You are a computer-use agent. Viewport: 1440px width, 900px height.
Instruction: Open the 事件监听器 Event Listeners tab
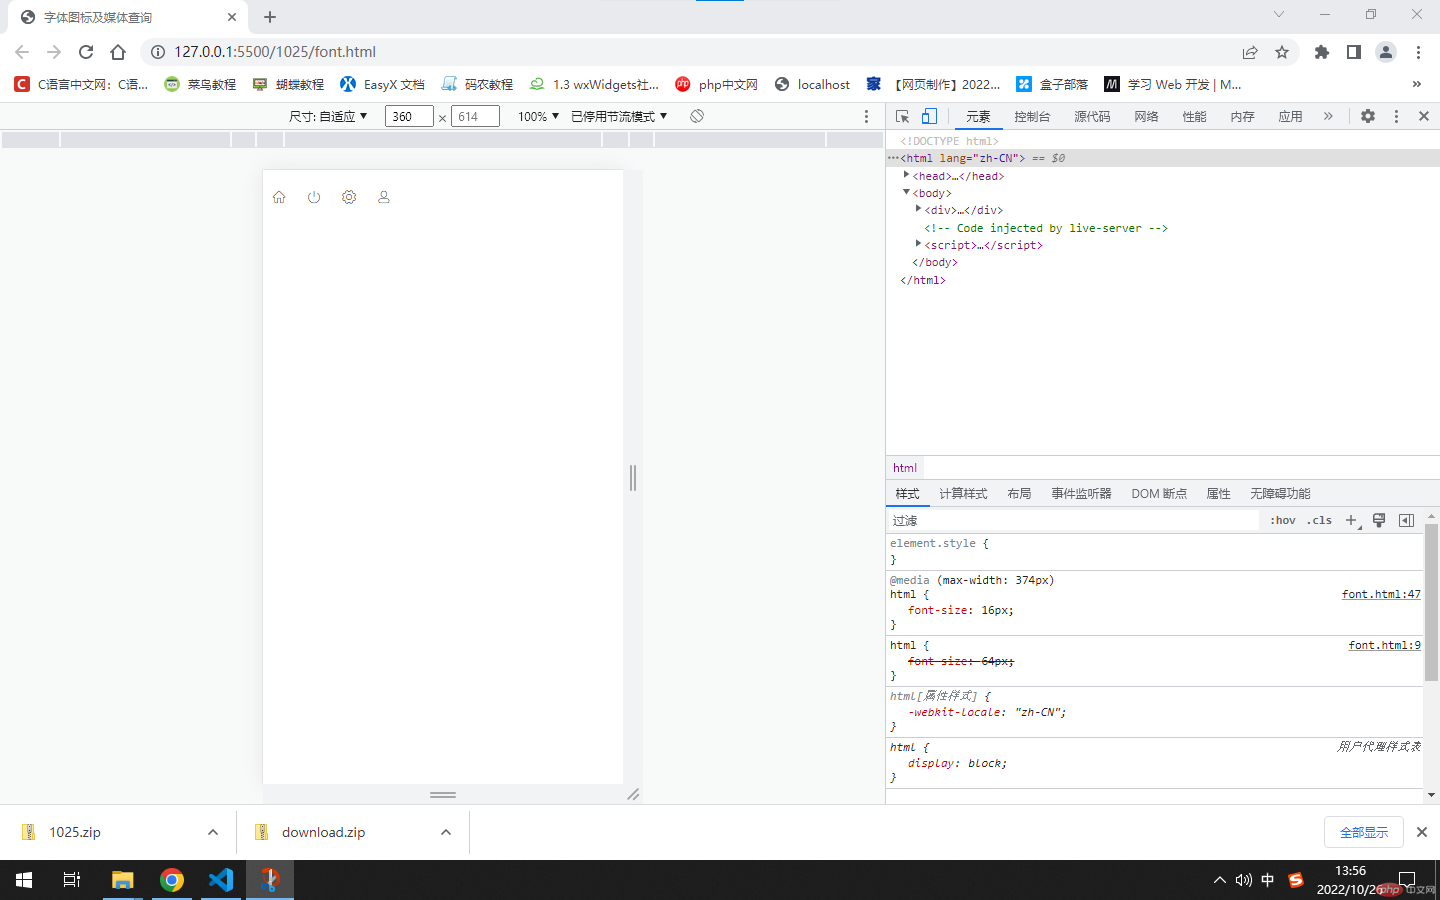(1081, 494)
